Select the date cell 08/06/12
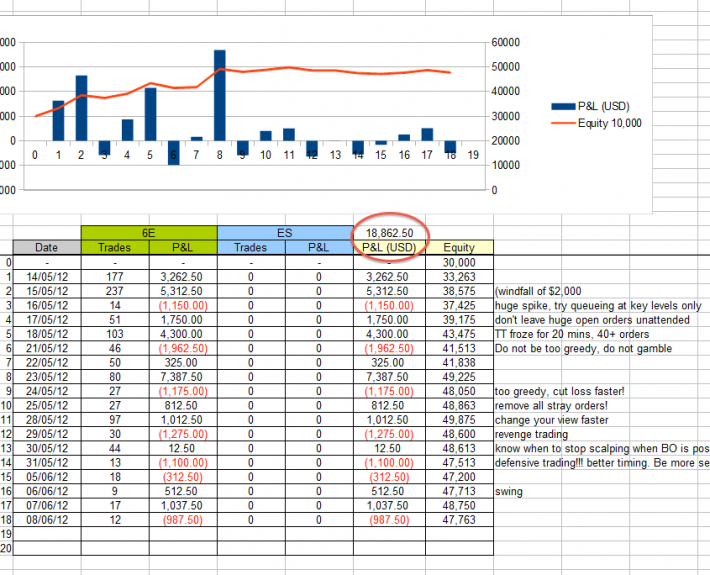The width and height of the screenshot is (710, 575). coord(46,520)
